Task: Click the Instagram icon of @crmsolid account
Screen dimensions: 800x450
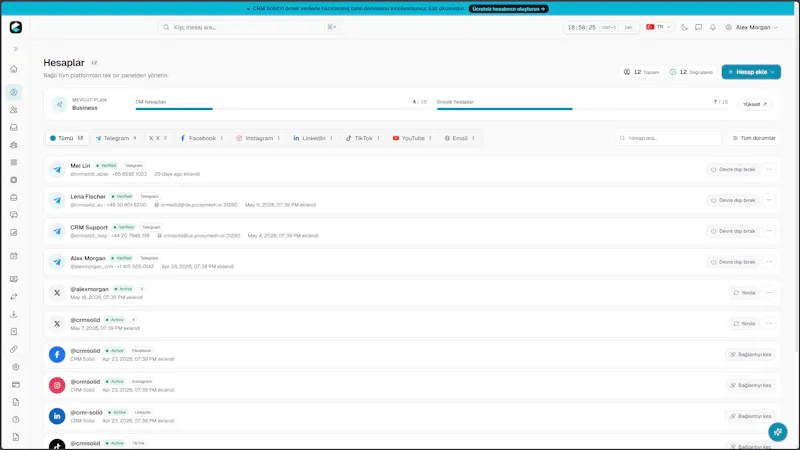Action: click(57, 385)
